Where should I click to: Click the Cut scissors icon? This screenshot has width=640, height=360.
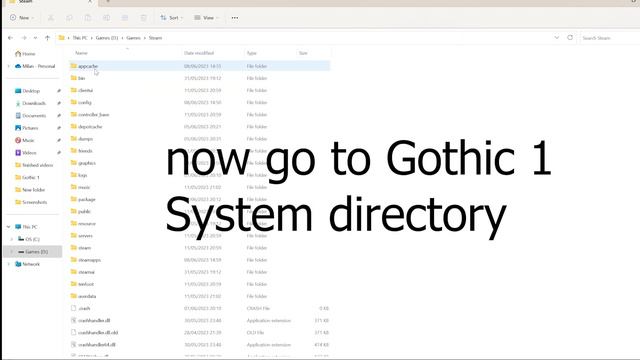51,18
